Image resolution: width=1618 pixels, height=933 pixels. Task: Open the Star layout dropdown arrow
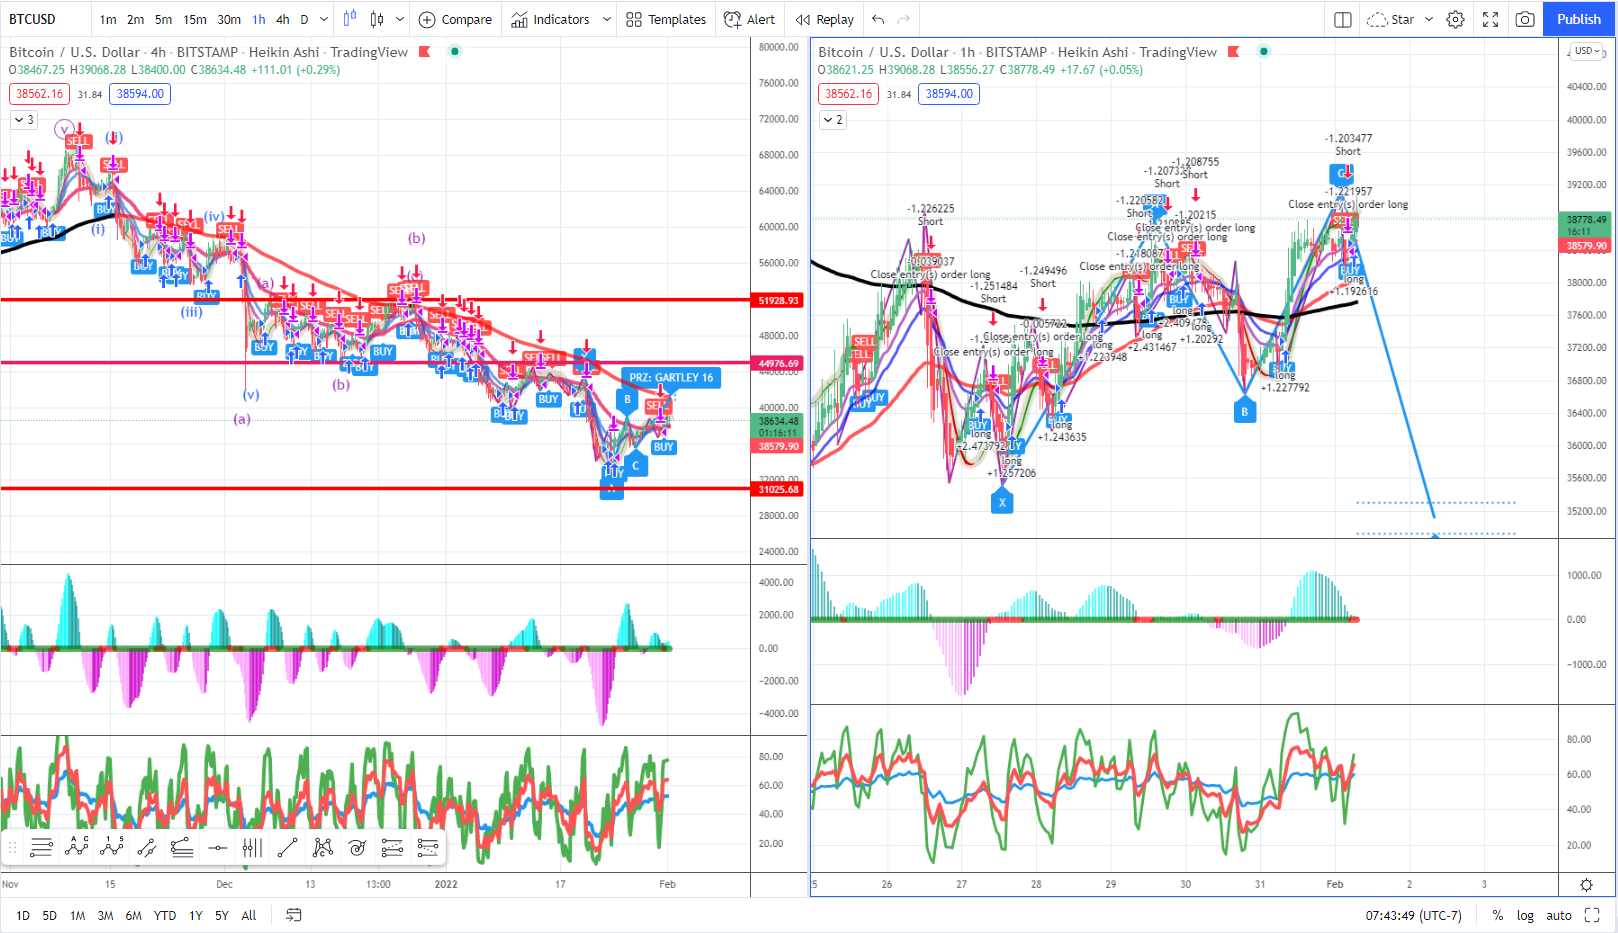[1428, 19]
